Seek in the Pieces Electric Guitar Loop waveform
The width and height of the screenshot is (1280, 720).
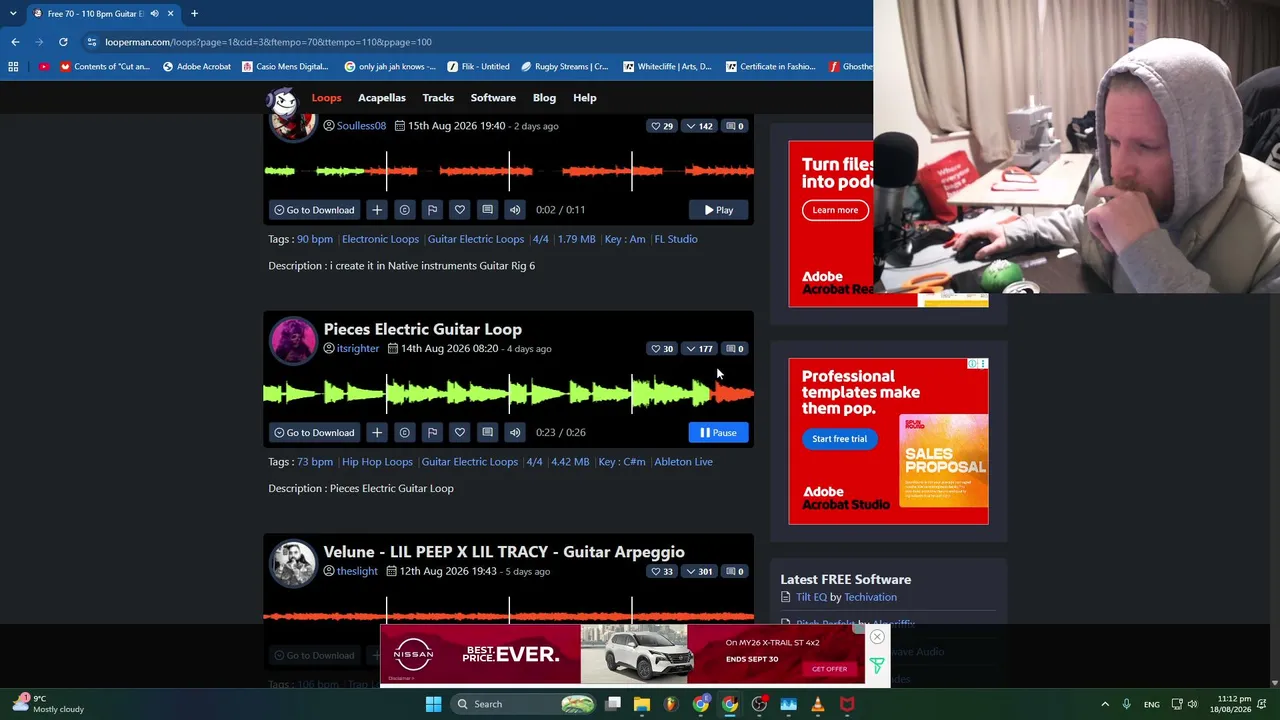pos(509,394)
